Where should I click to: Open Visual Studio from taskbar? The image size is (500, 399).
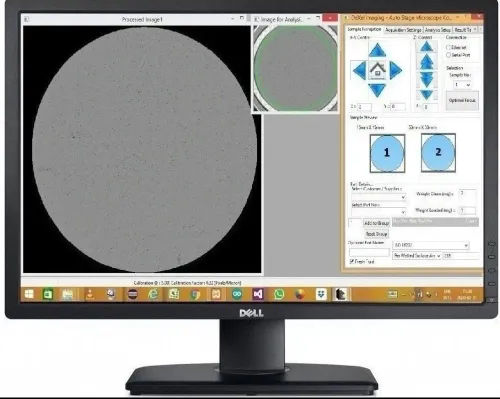(258, 294)
